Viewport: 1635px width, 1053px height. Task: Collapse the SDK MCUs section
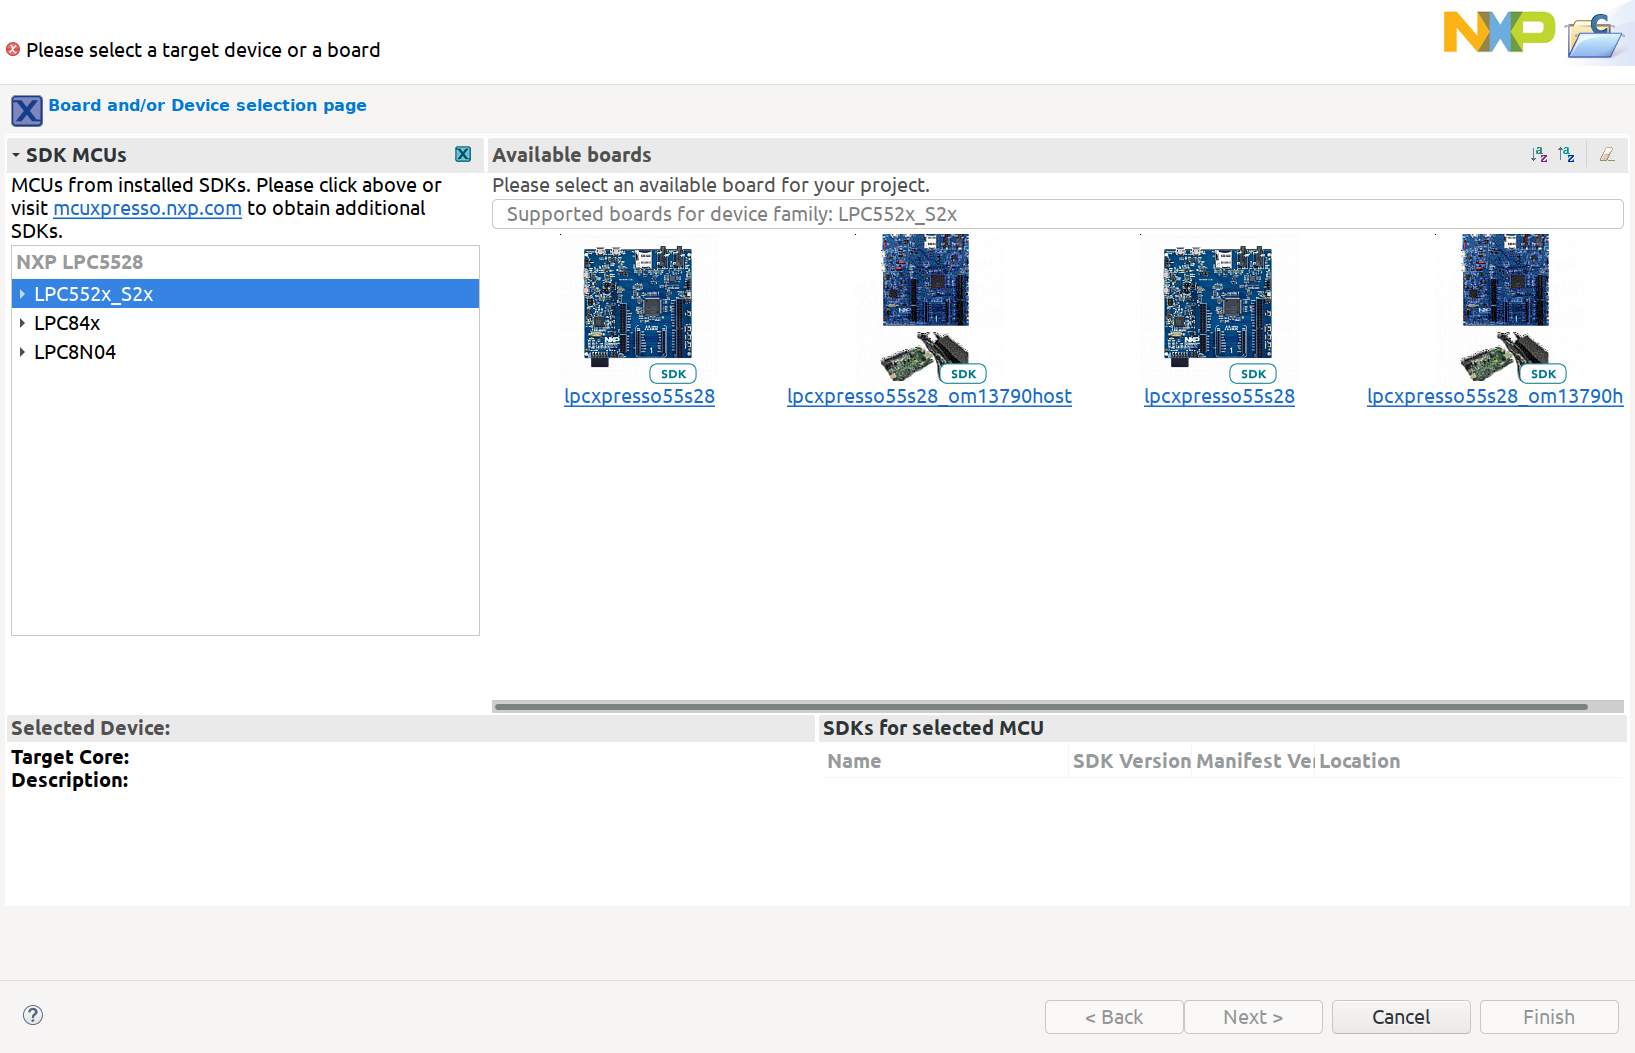click(14, 154)
